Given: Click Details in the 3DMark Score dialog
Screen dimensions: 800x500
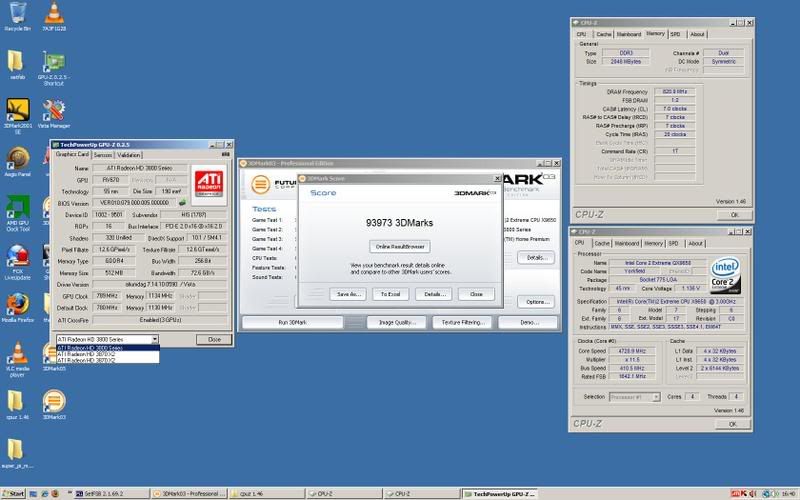Looking at the screenshot, I should (x=434, y=294).
